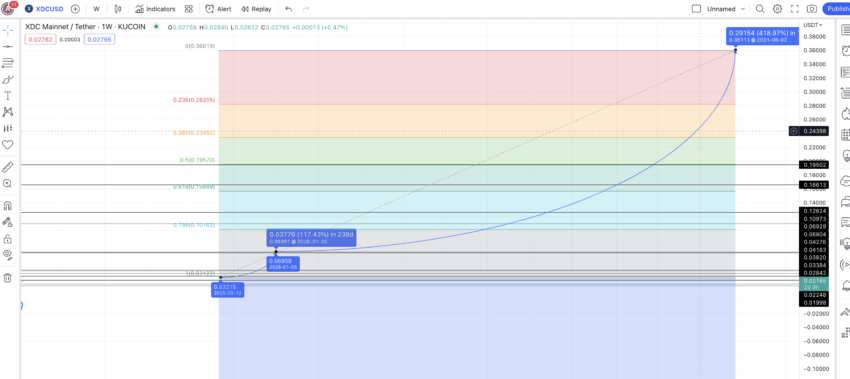Viewport: 850px width, 379px height.
Task: Select the Text annotation tool
Action: coord(8,96)
